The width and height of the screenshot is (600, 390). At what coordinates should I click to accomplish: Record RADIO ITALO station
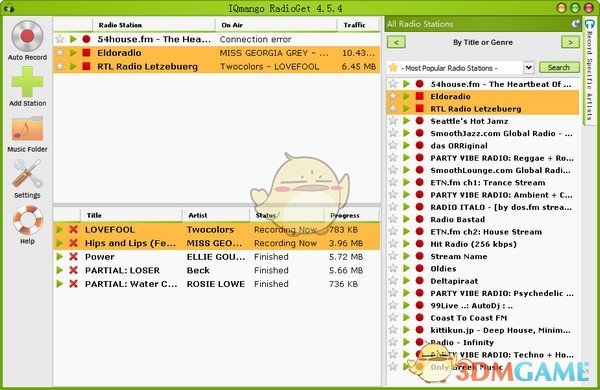tap(420, 207)
